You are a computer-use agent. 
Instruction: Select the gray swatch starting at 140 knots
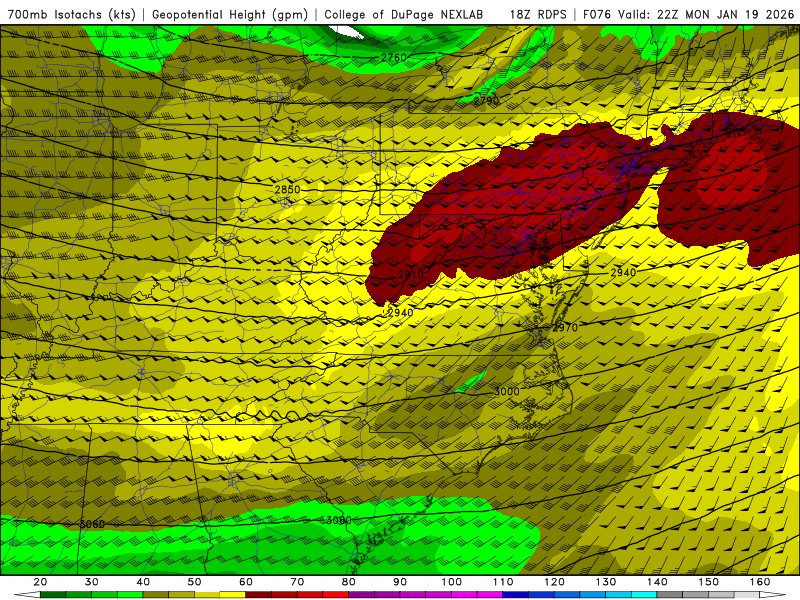(x=669, y=594)
